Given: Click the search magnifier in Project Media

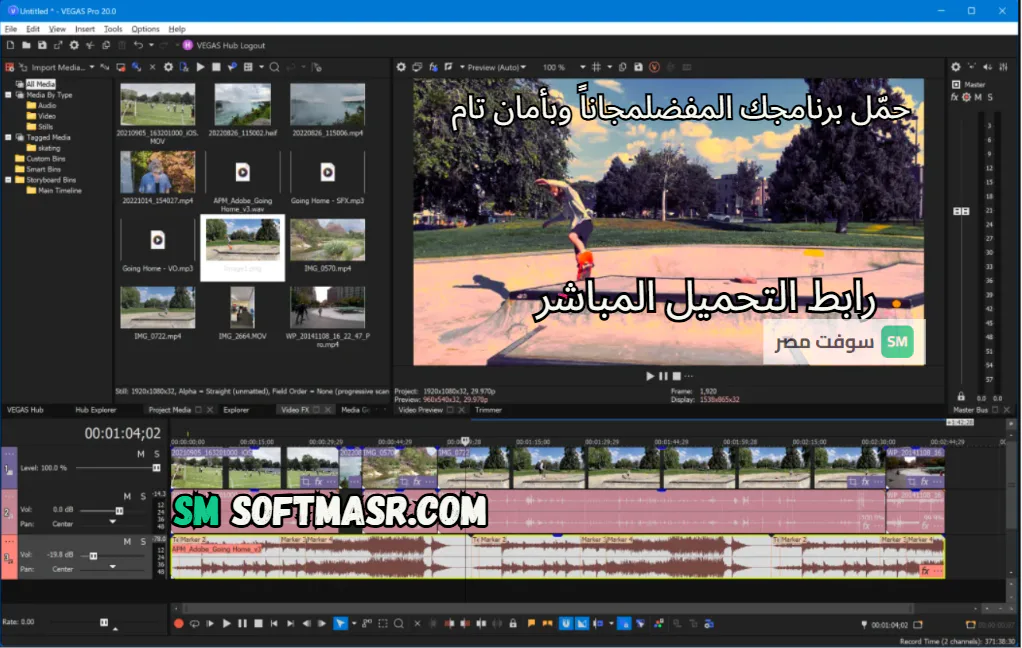Looking at the screenshot, I should point(274,67).
